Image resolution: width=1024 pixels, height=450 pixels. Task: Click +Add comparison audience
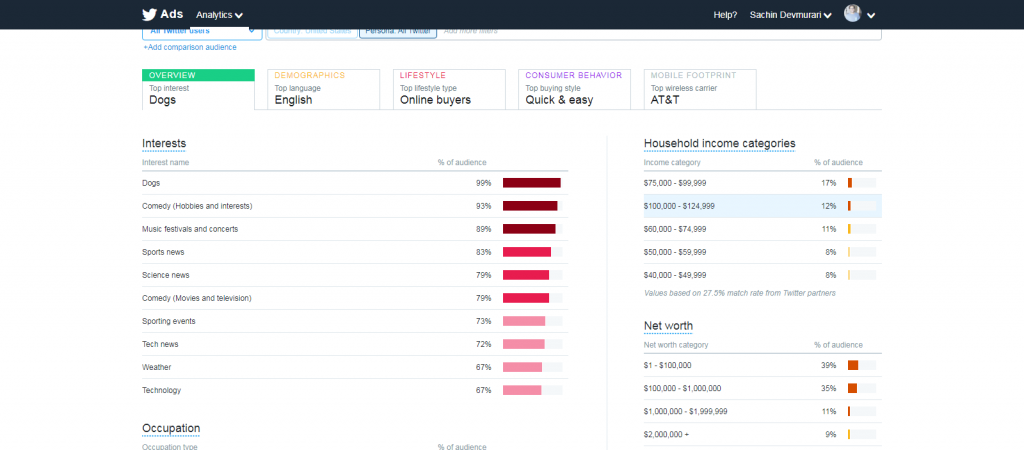coord(190,47)
